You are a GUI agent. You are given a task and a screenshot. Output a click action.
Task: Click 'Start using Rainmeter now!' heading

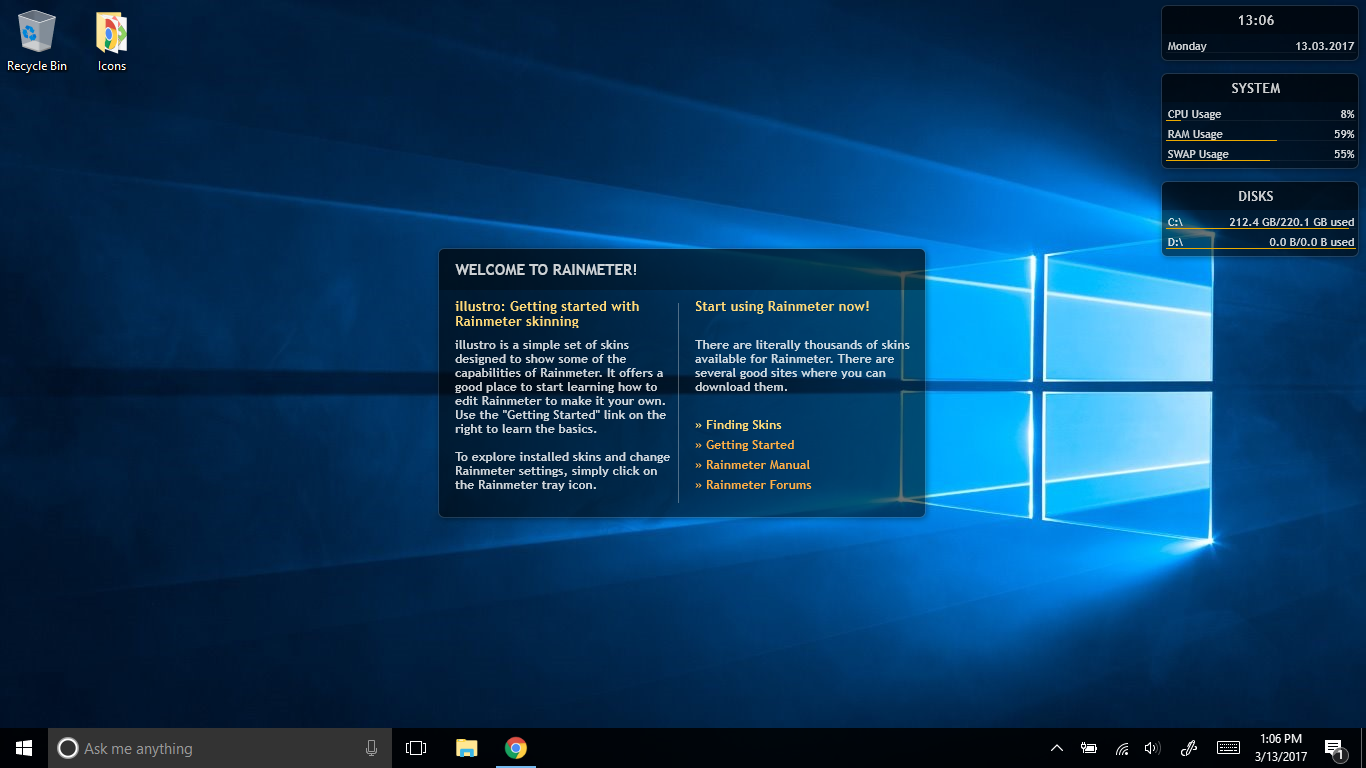coord(782,306)
